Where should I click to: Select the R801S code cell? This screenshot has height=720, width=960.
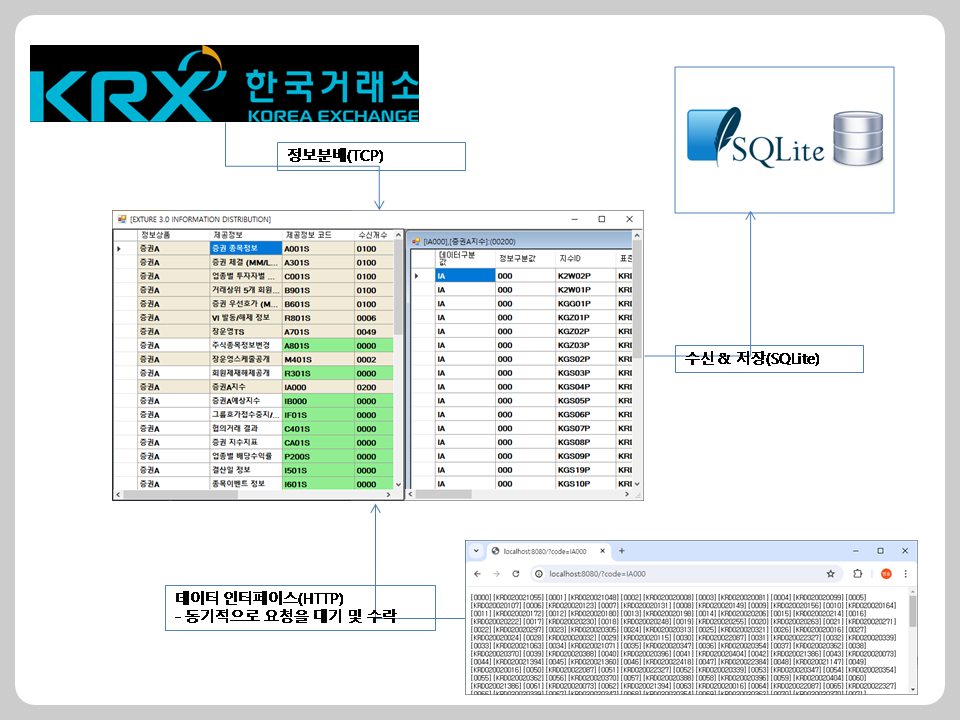pos(318,318)
